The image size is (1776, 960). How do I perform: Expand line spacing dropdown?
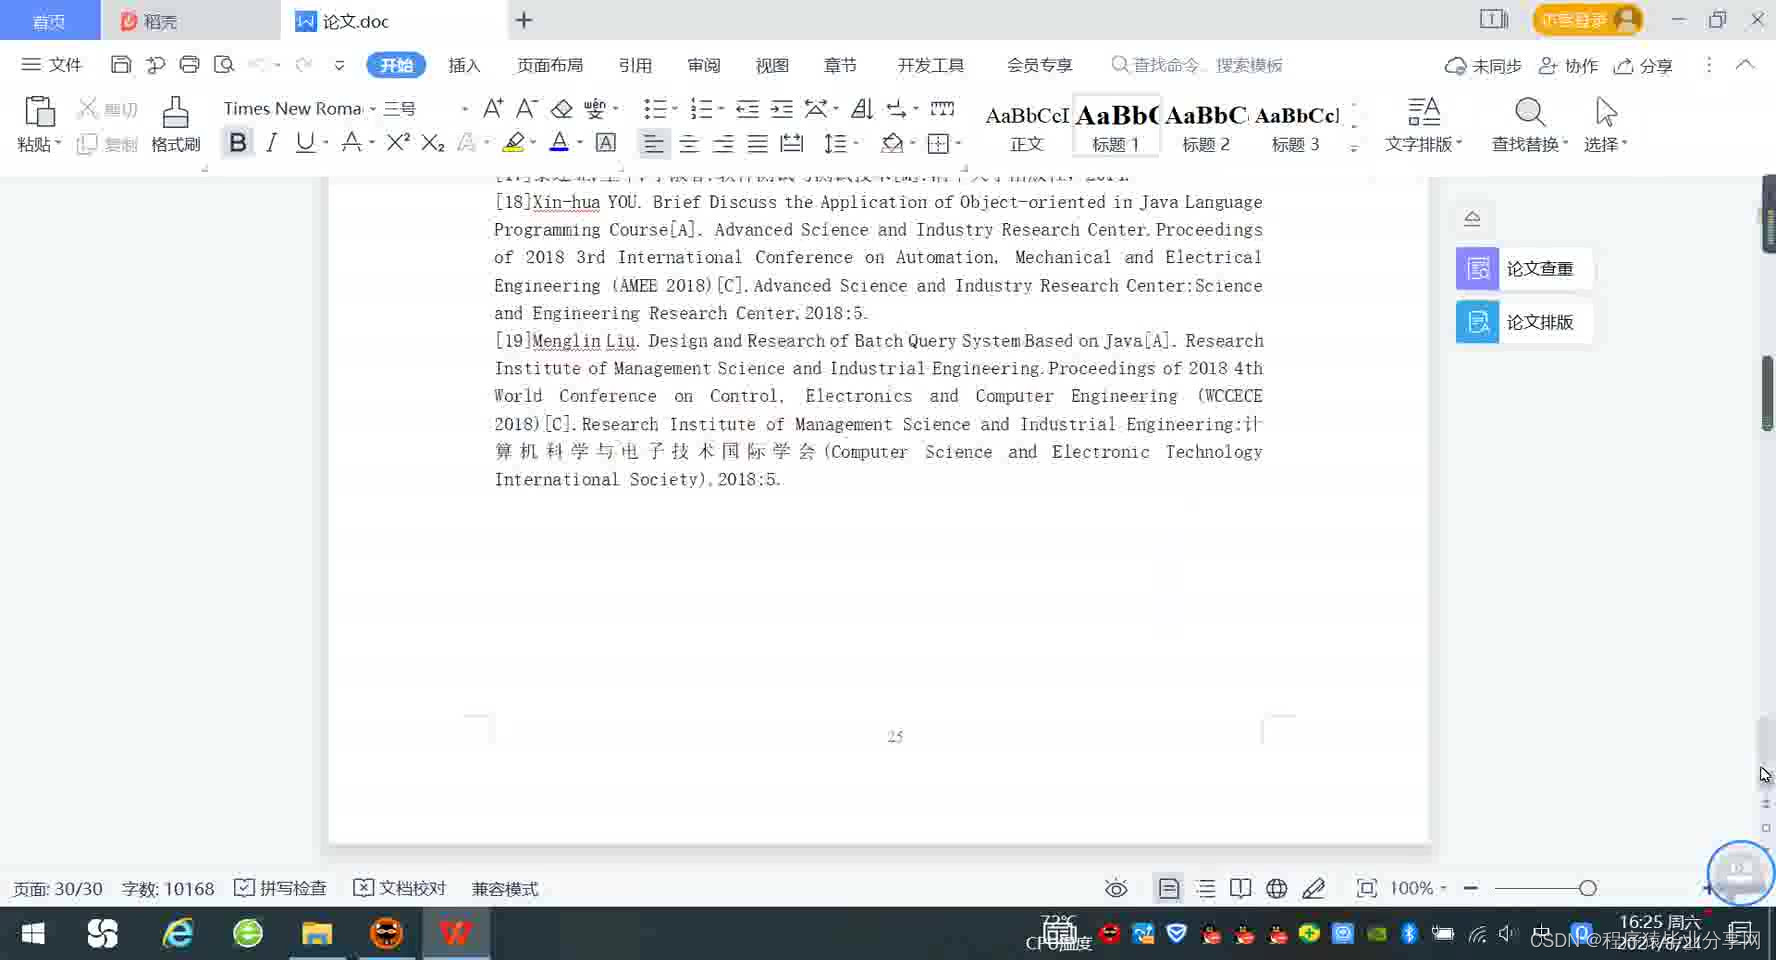856,144
